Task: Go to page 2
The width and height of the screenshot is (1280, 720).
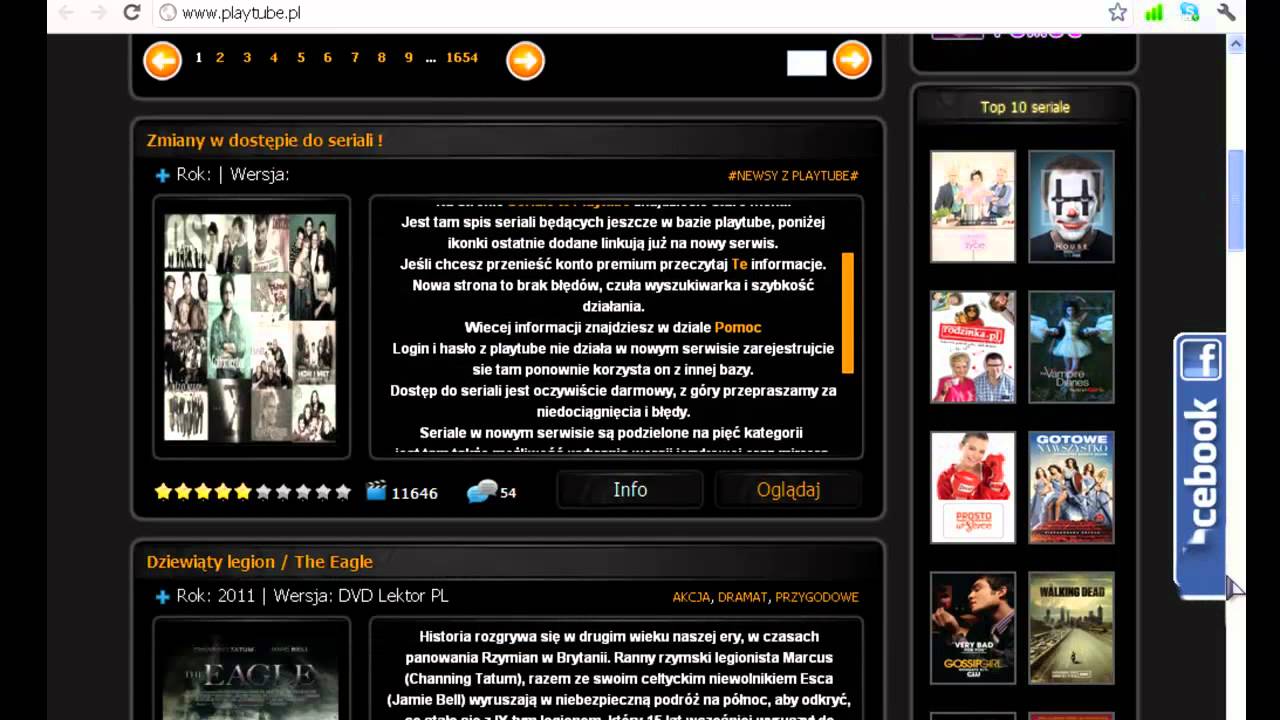Action: point(220,58)
